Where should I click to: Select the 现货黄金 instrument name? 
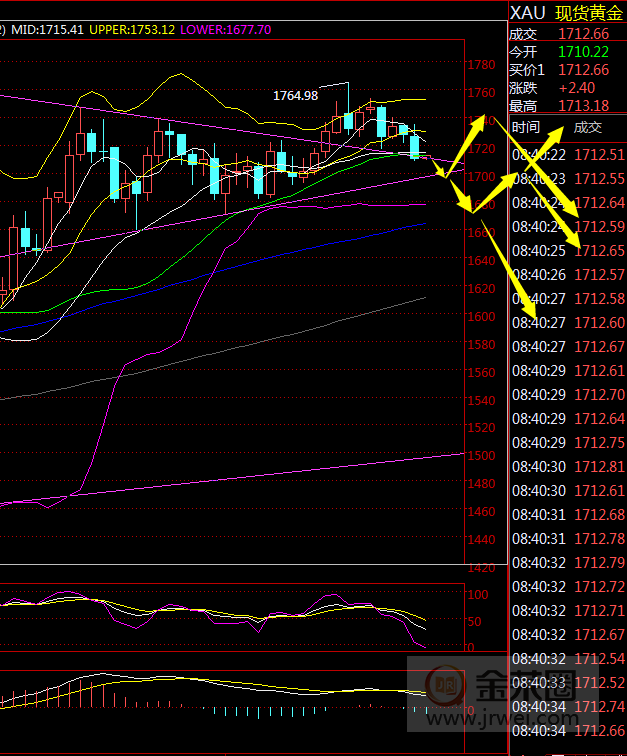click(x=587, y=12)
